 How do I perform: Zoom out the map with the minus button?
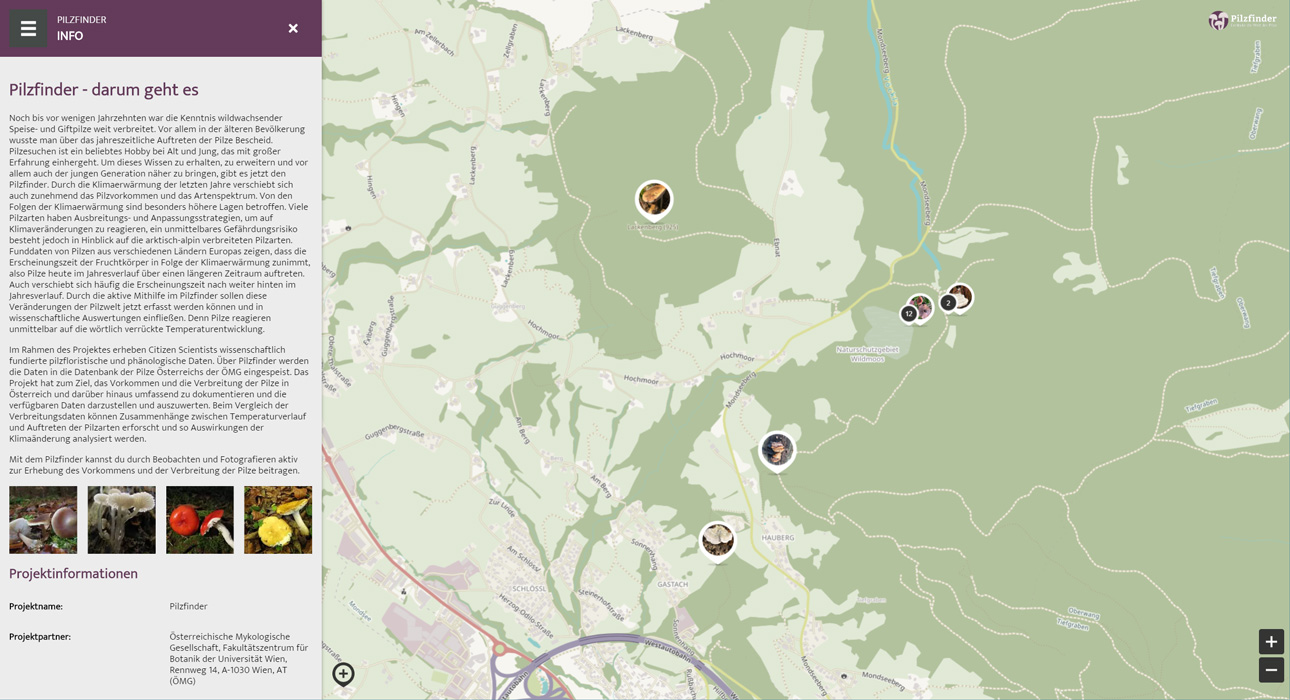[1271, 670]
